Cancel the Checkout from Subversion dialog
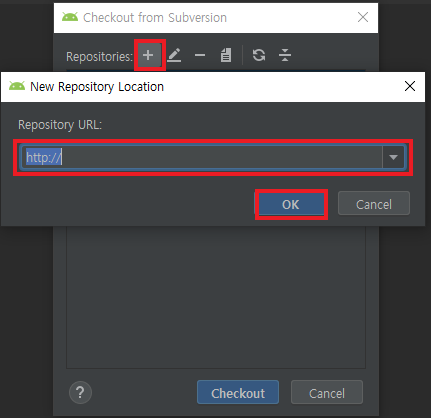 pyautogui.click(x=327, y=393)
